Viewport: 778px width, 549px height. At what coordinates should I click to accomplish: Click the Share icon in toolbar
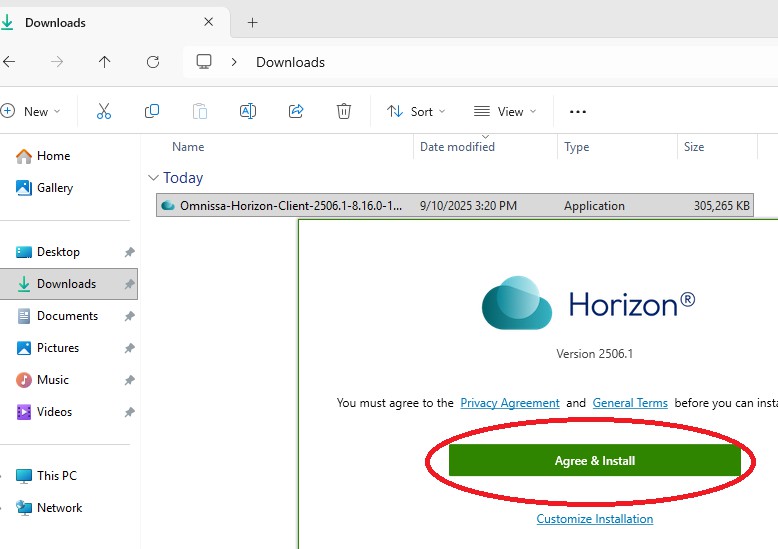296,111
